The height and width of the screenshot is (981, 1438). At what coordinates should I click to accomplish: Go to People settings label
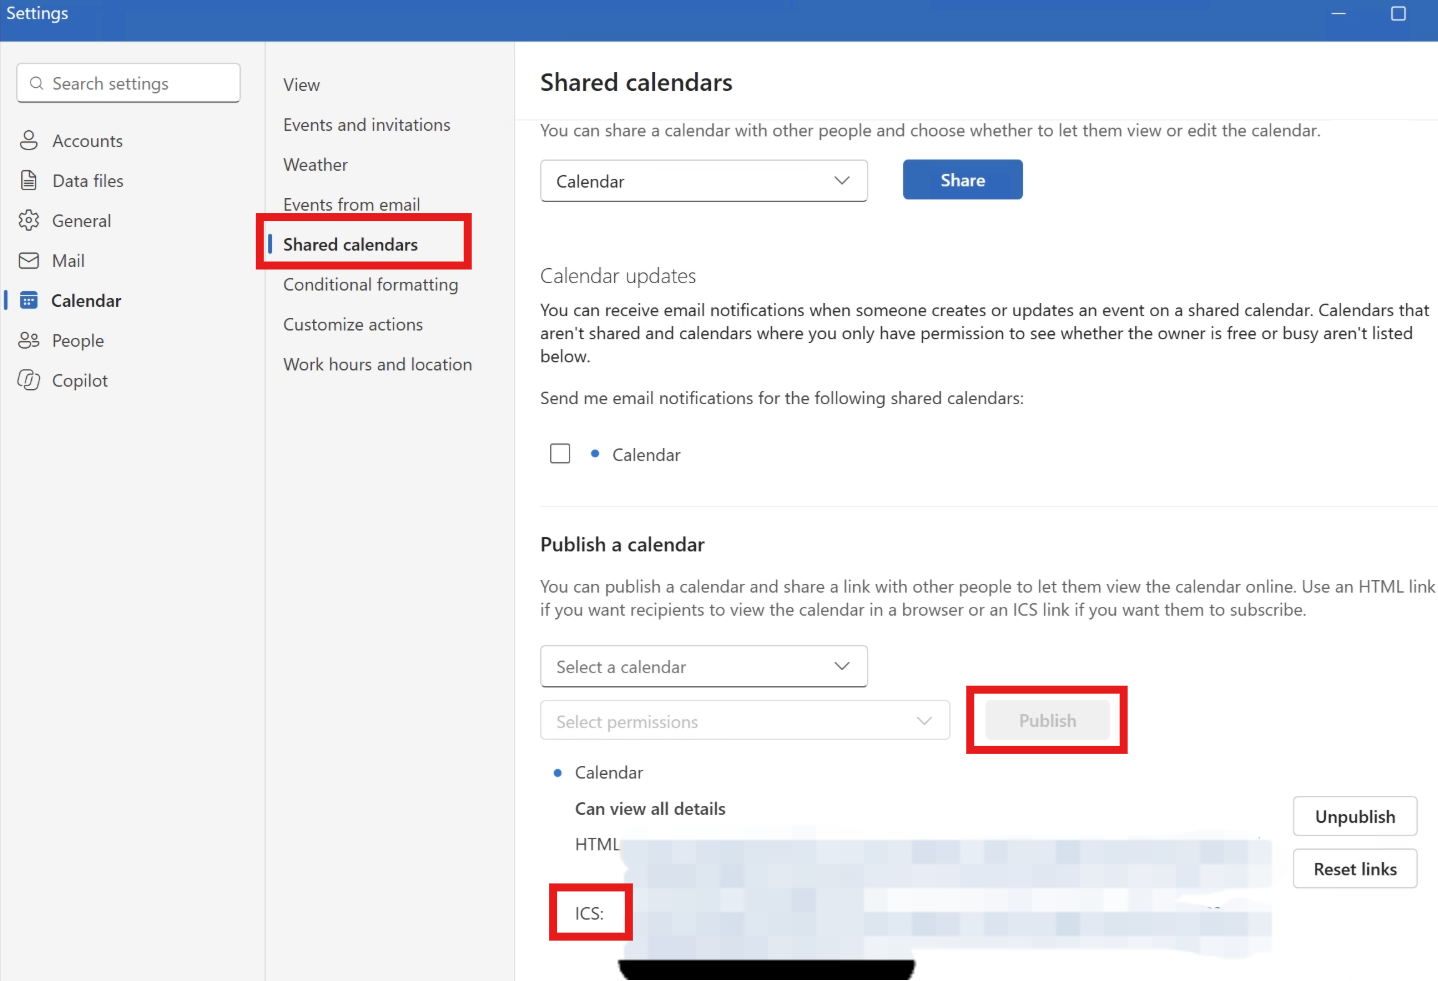(78, 341)
